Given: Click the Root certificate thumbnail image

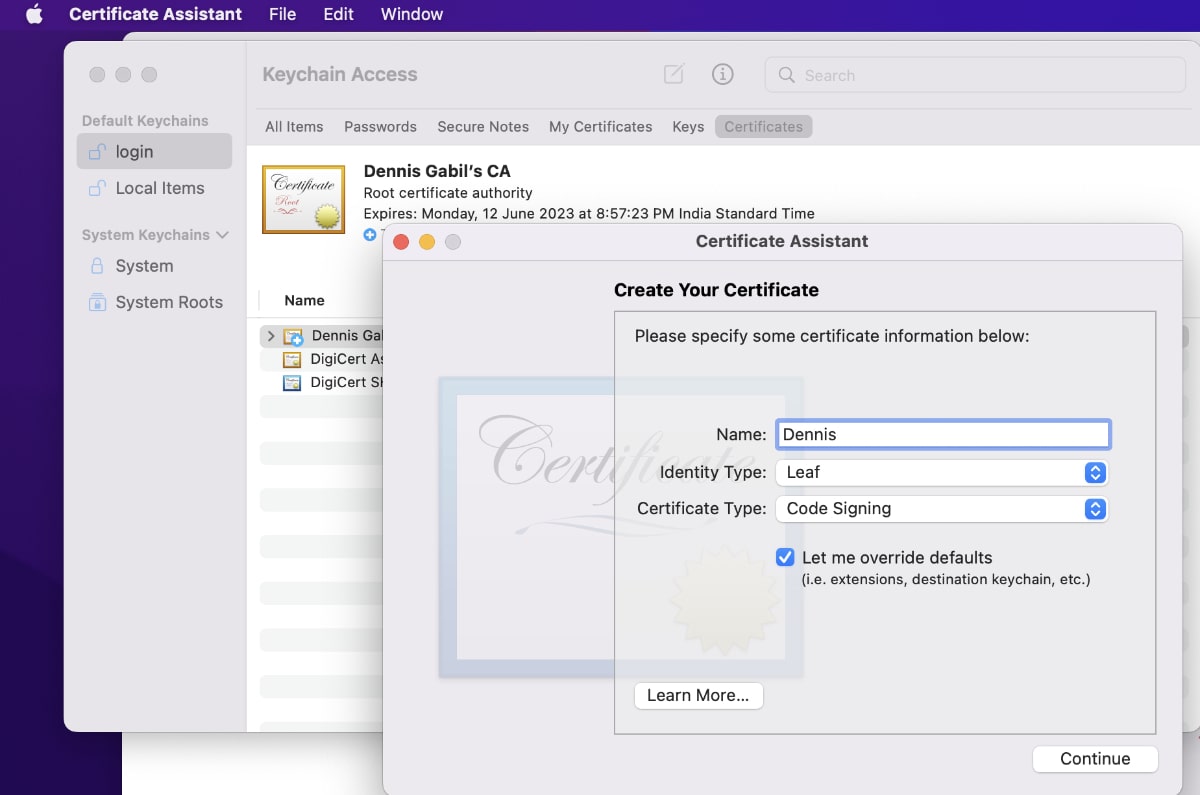Looking at the screenshot, I should pos(303,199).
